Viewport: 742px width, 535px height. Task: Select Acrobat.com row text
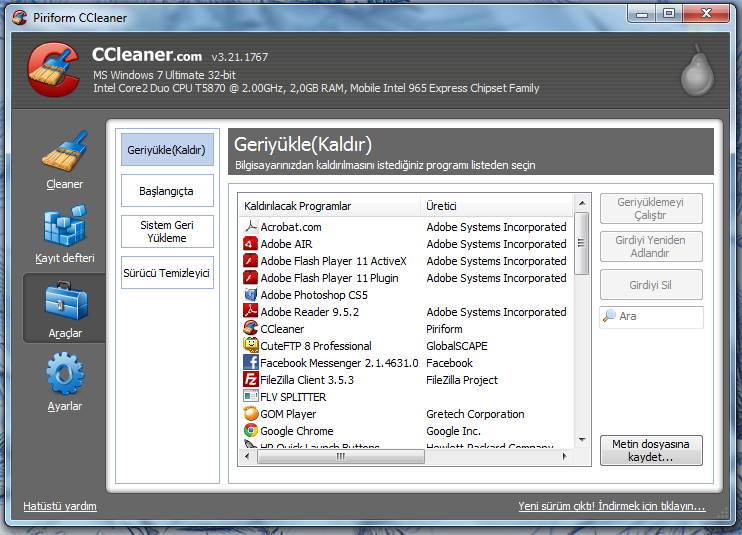point(291,227)
